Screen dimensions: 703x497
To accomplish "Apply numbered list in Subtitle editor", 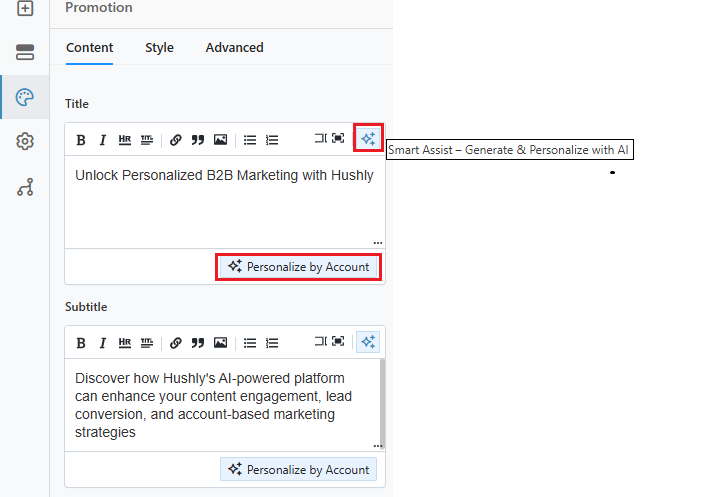I will click(272, 343).
